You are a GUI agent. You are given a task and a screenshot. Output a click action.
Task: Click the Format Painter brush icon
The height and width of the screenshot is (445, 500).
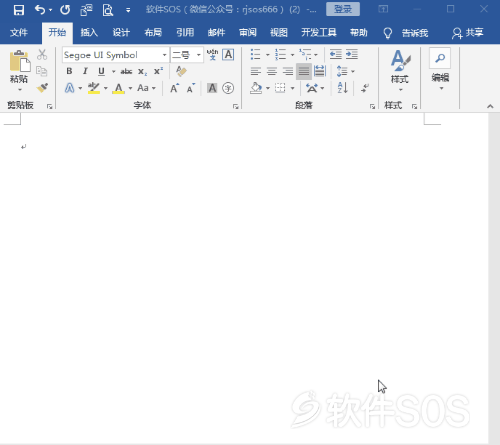42,88
